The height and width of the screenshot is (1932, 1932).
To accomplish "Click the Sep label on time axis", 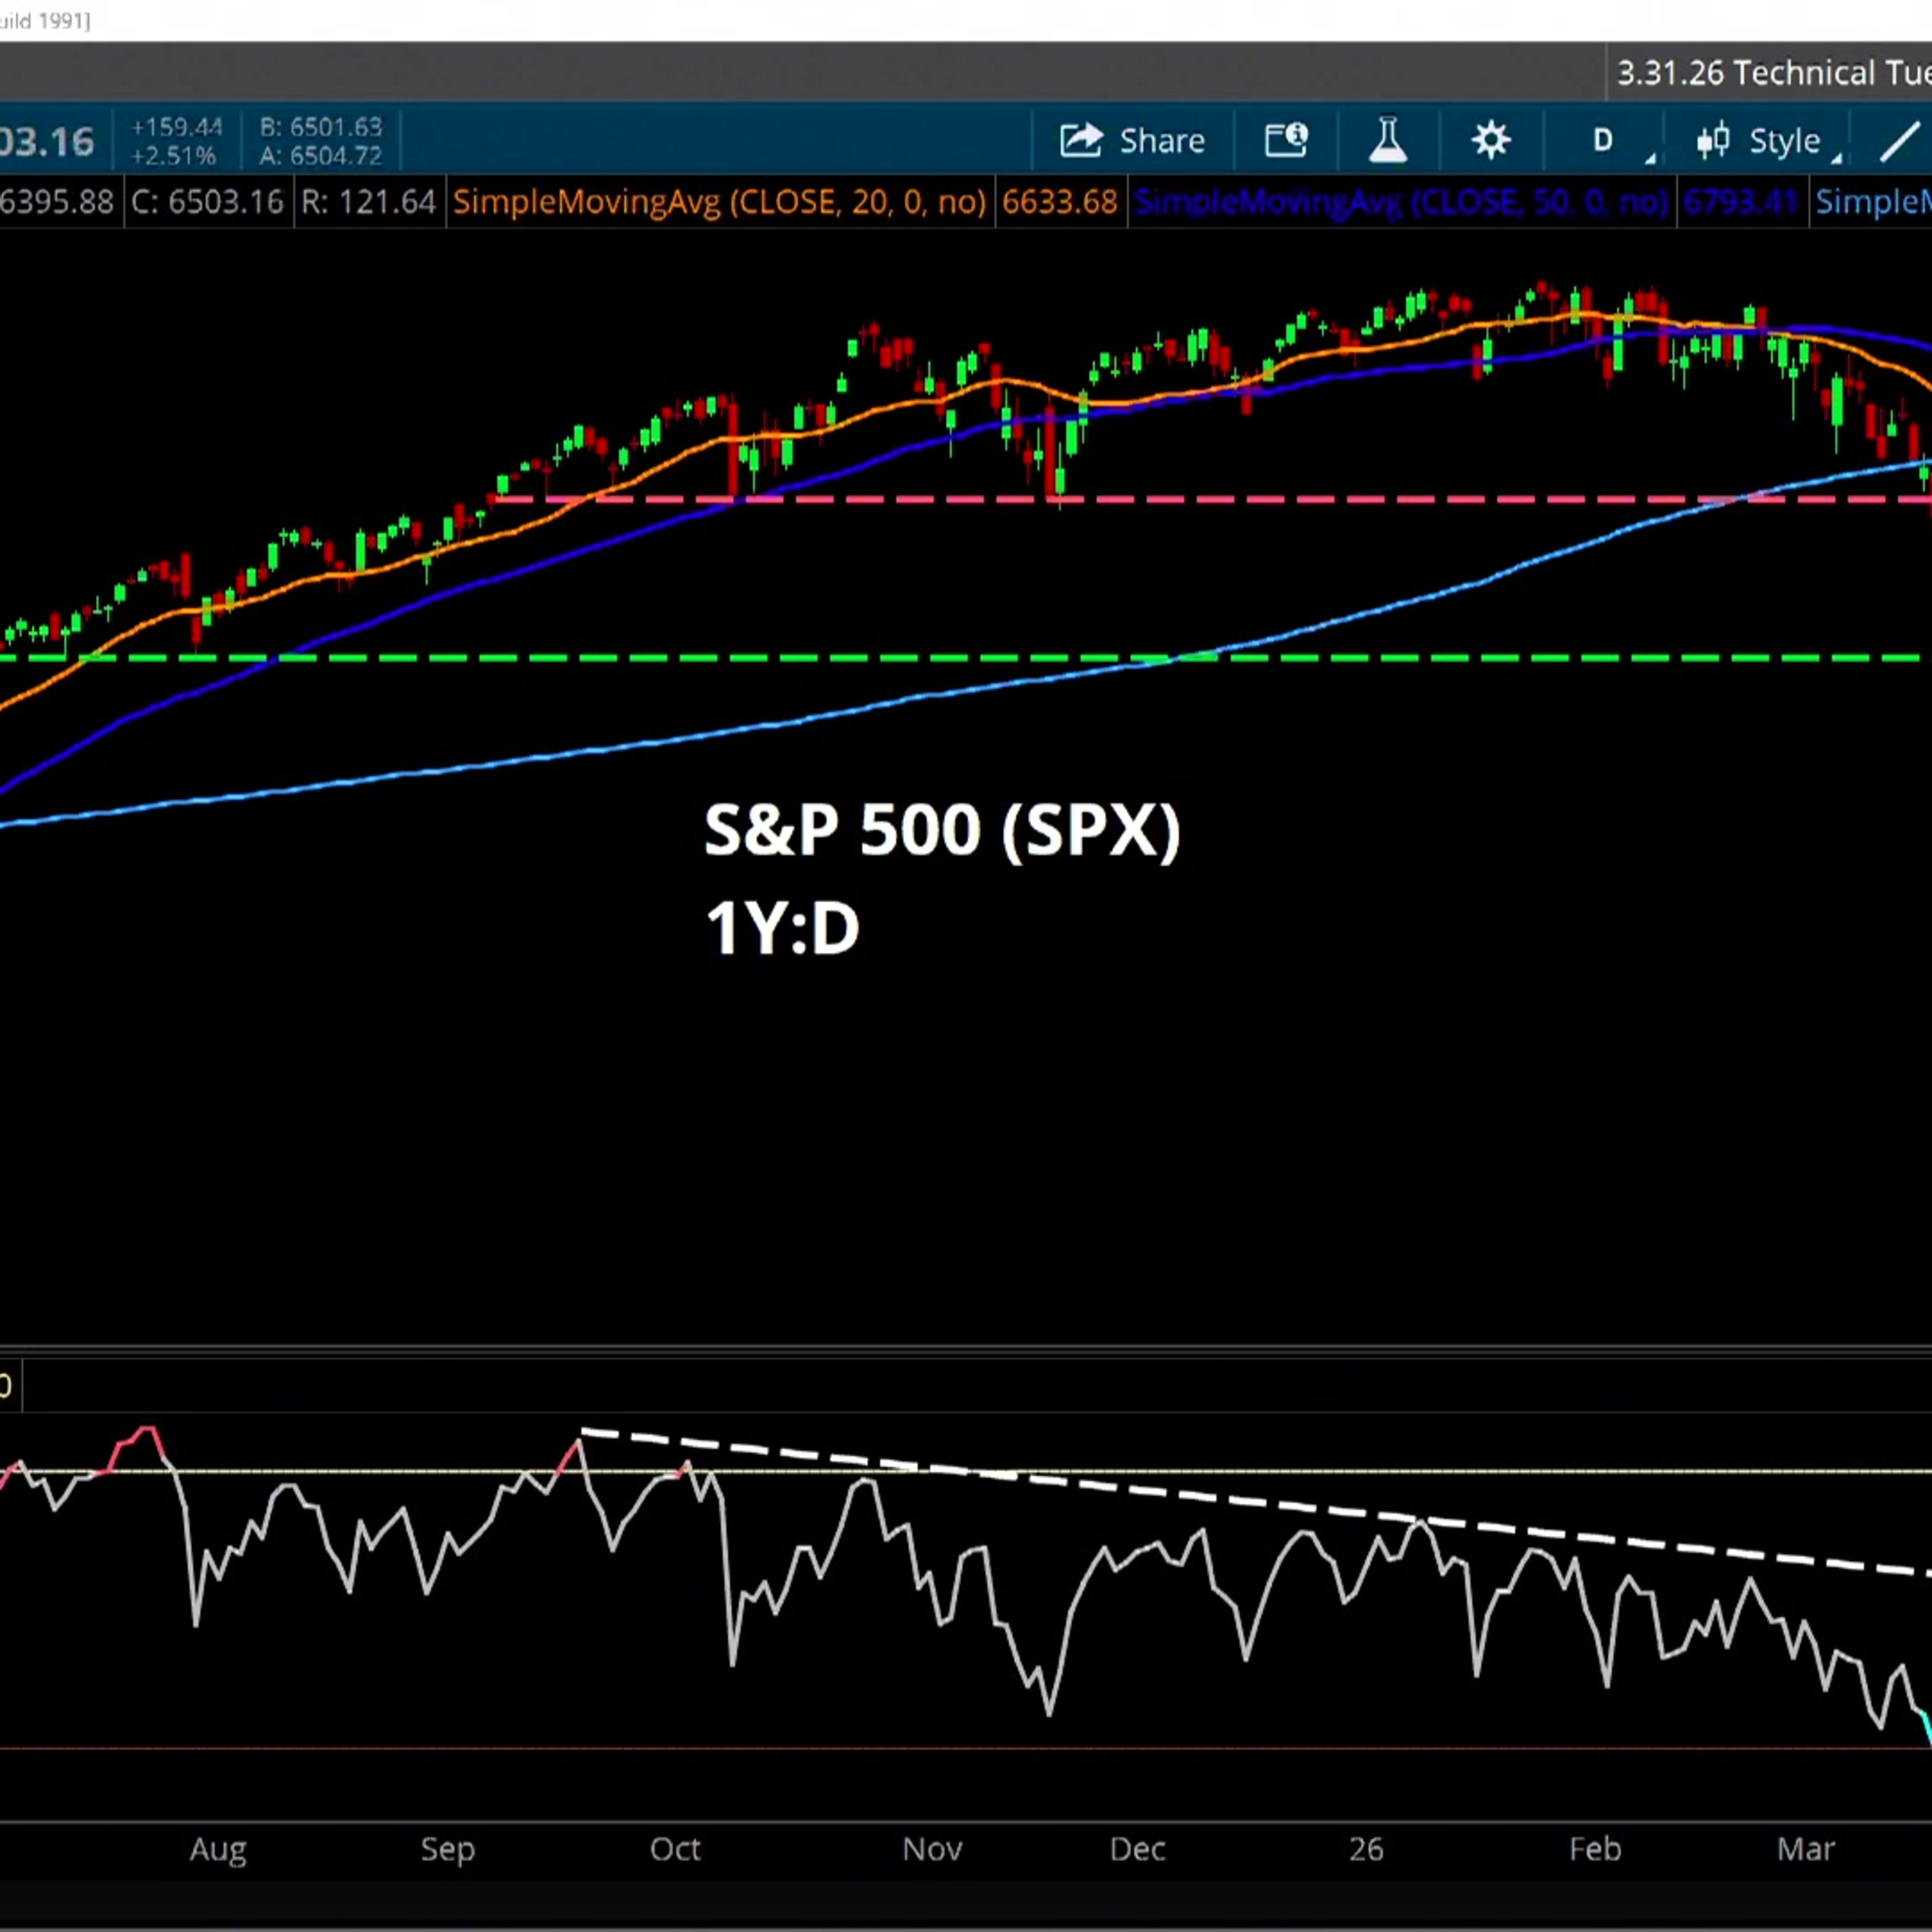I will tap(447, 1849).
